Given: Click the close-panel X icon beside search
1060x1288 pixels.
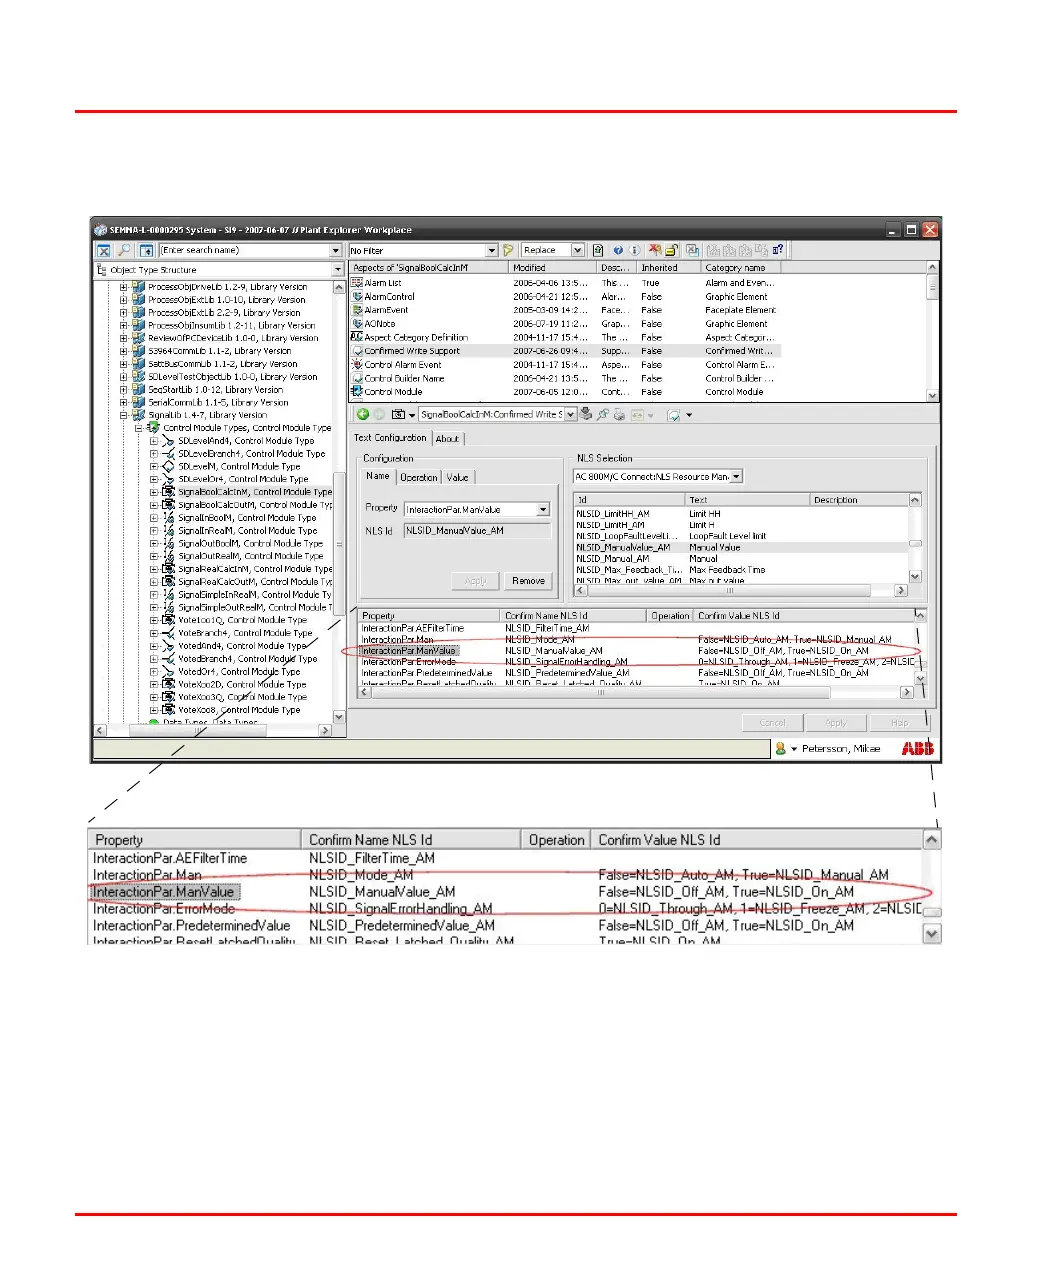Looking at the screenshot, I should pos(104,251).
